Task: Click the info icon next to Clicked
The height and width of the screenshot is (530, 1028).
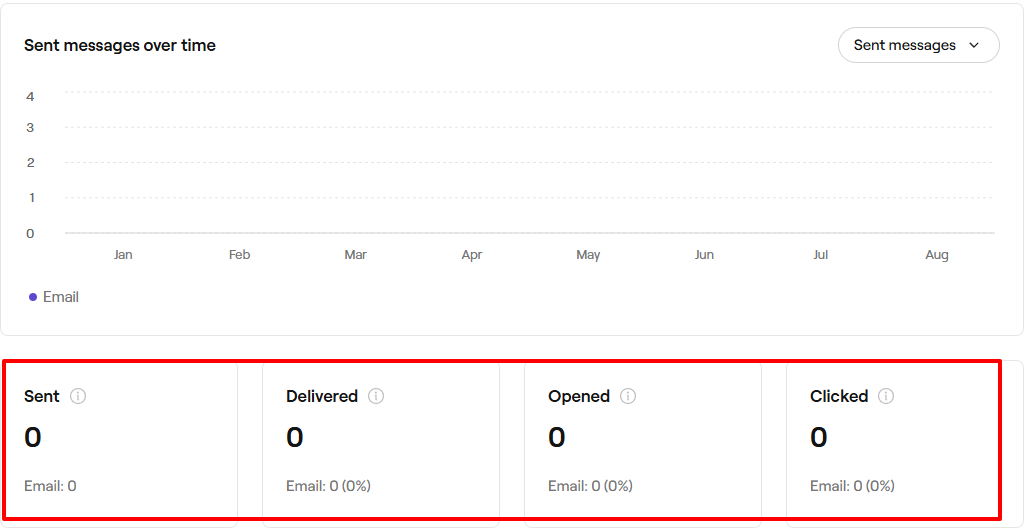Action: 886,396
